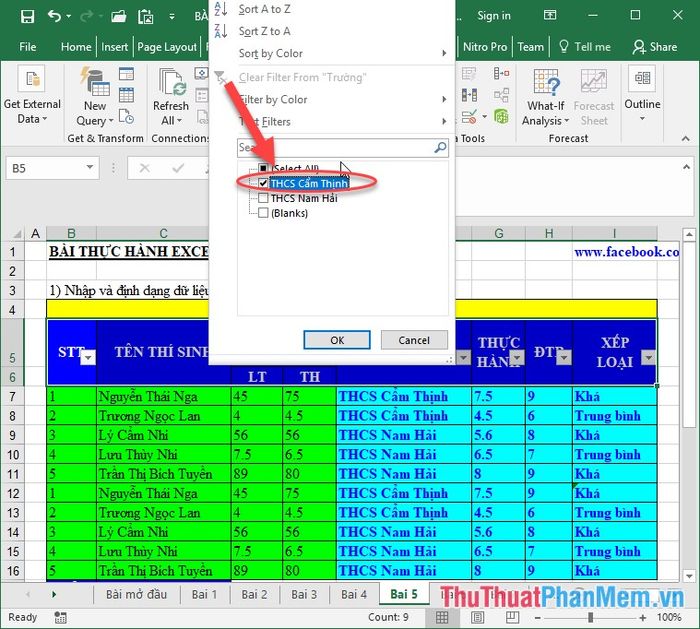Screen dimensions: 700x629
Task: Click the New Query icon
Action: click(95, 82)
